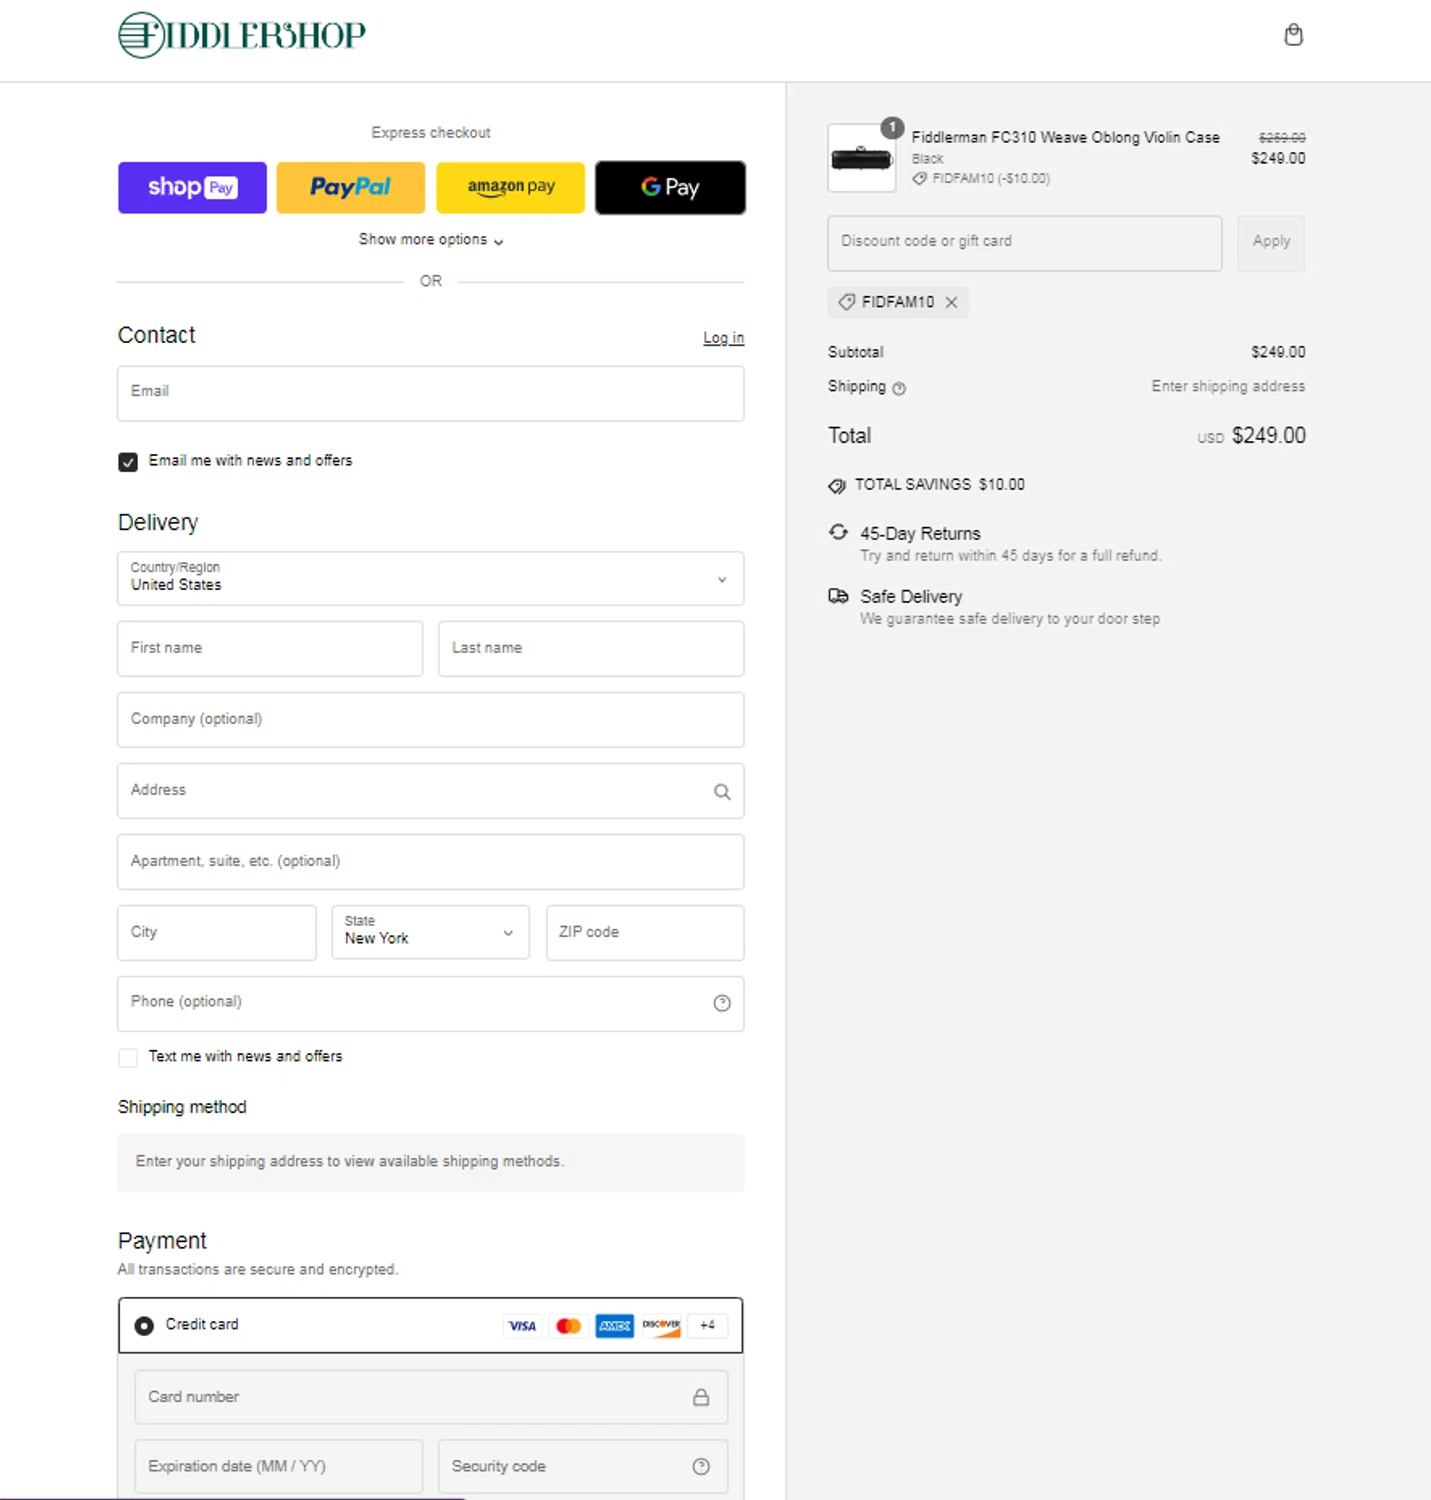
Task: Click the card number lock icon
Action: coord(701,1397)
